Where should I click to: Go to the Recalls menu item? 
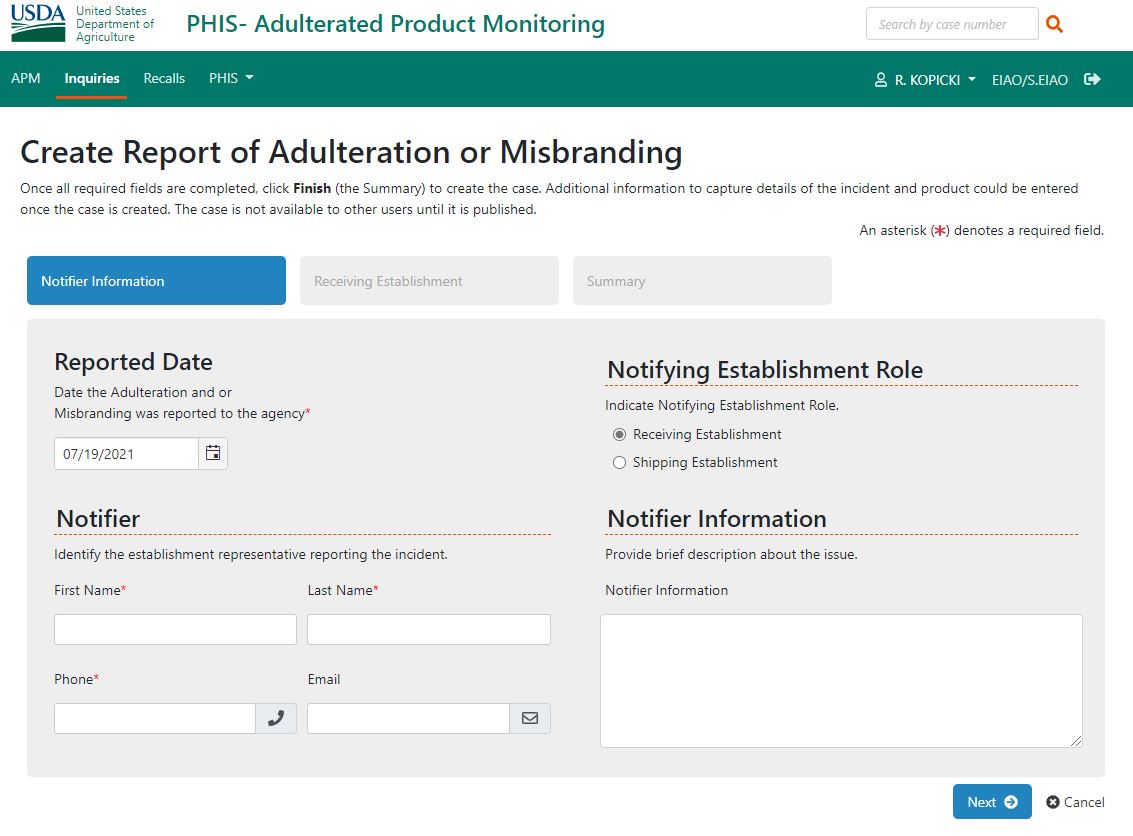(x=164, y=78)
